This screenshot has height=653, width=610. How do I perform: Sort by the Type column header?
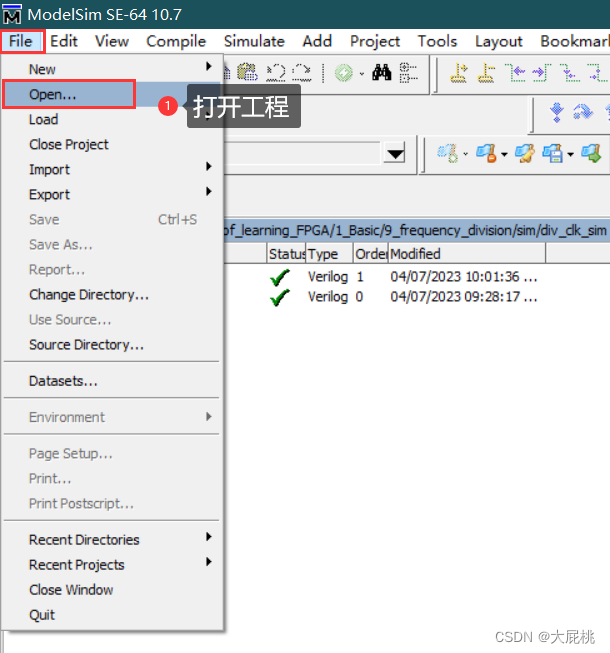329,254
